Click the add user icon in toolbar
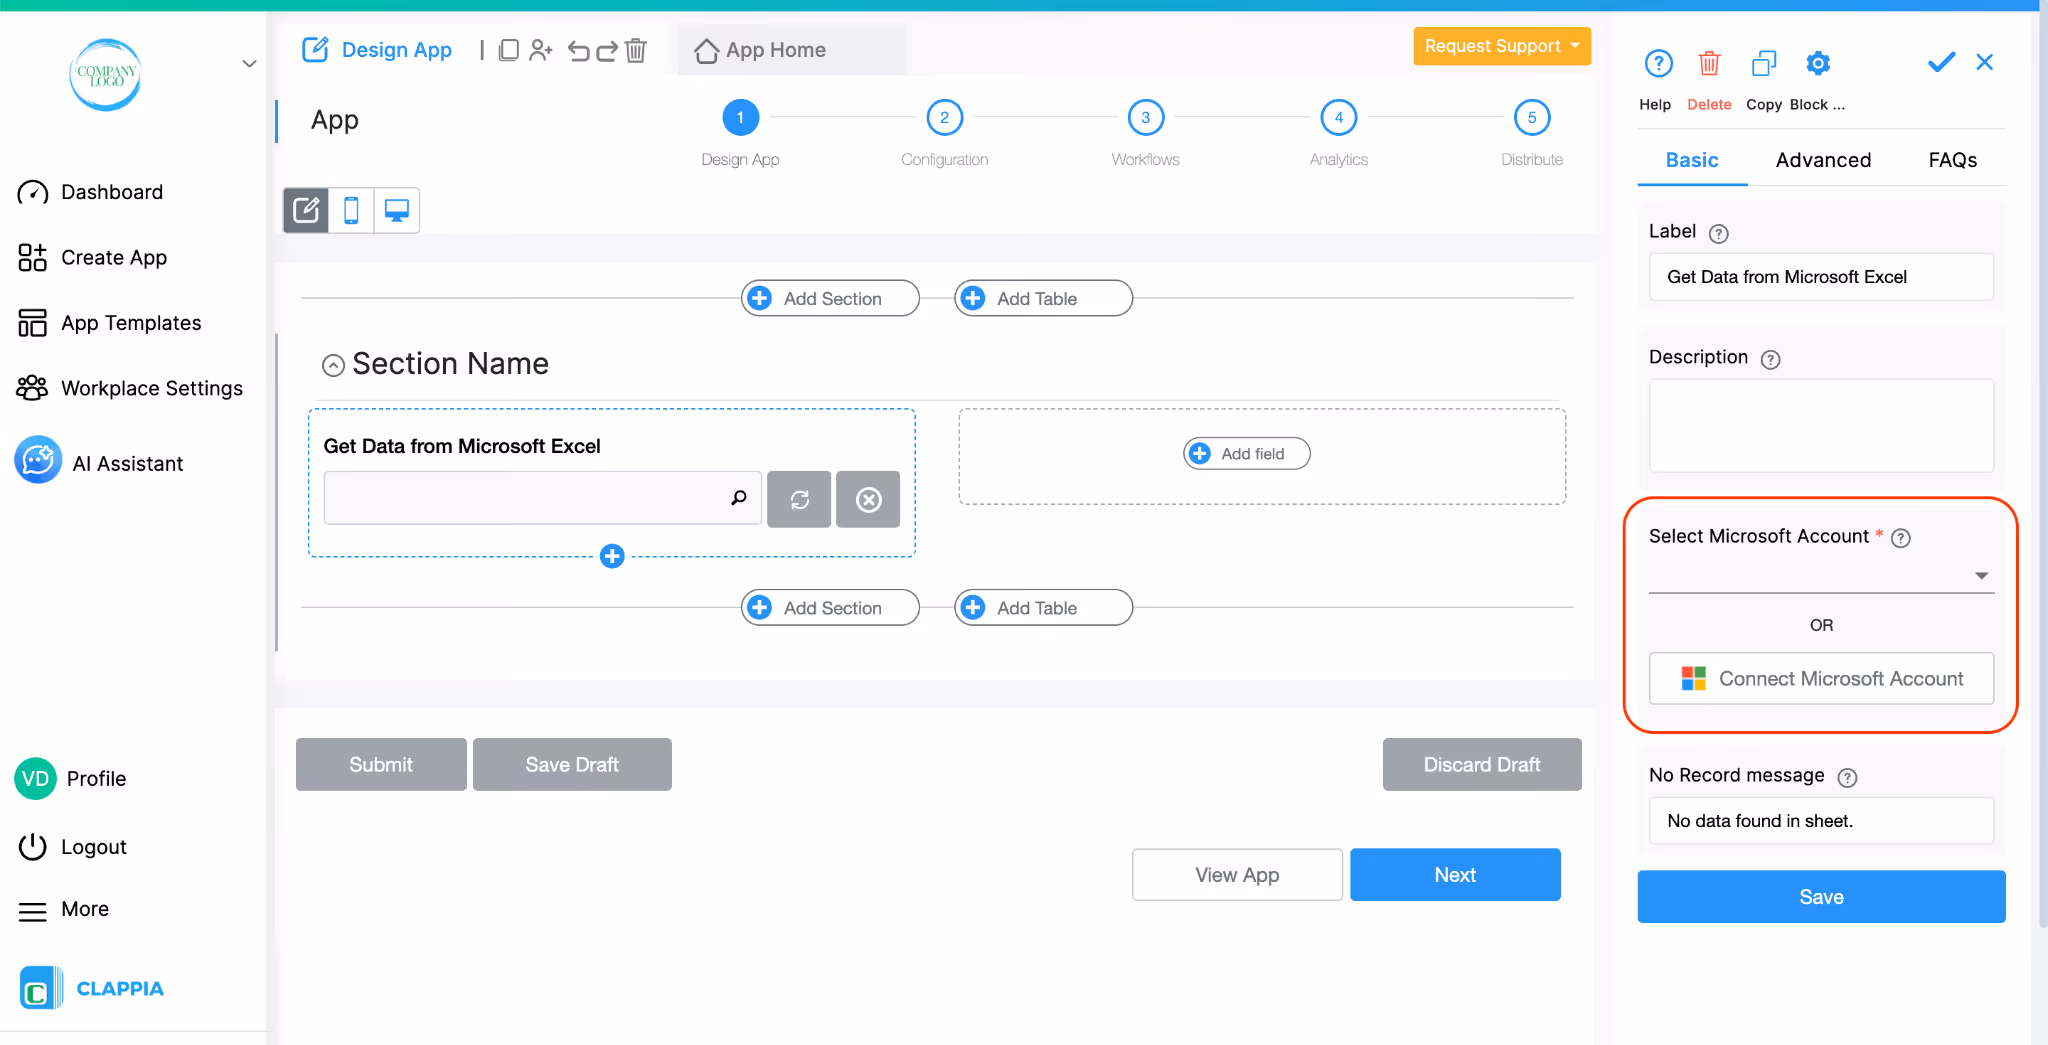The image size is (2048, 1045). 541,50
